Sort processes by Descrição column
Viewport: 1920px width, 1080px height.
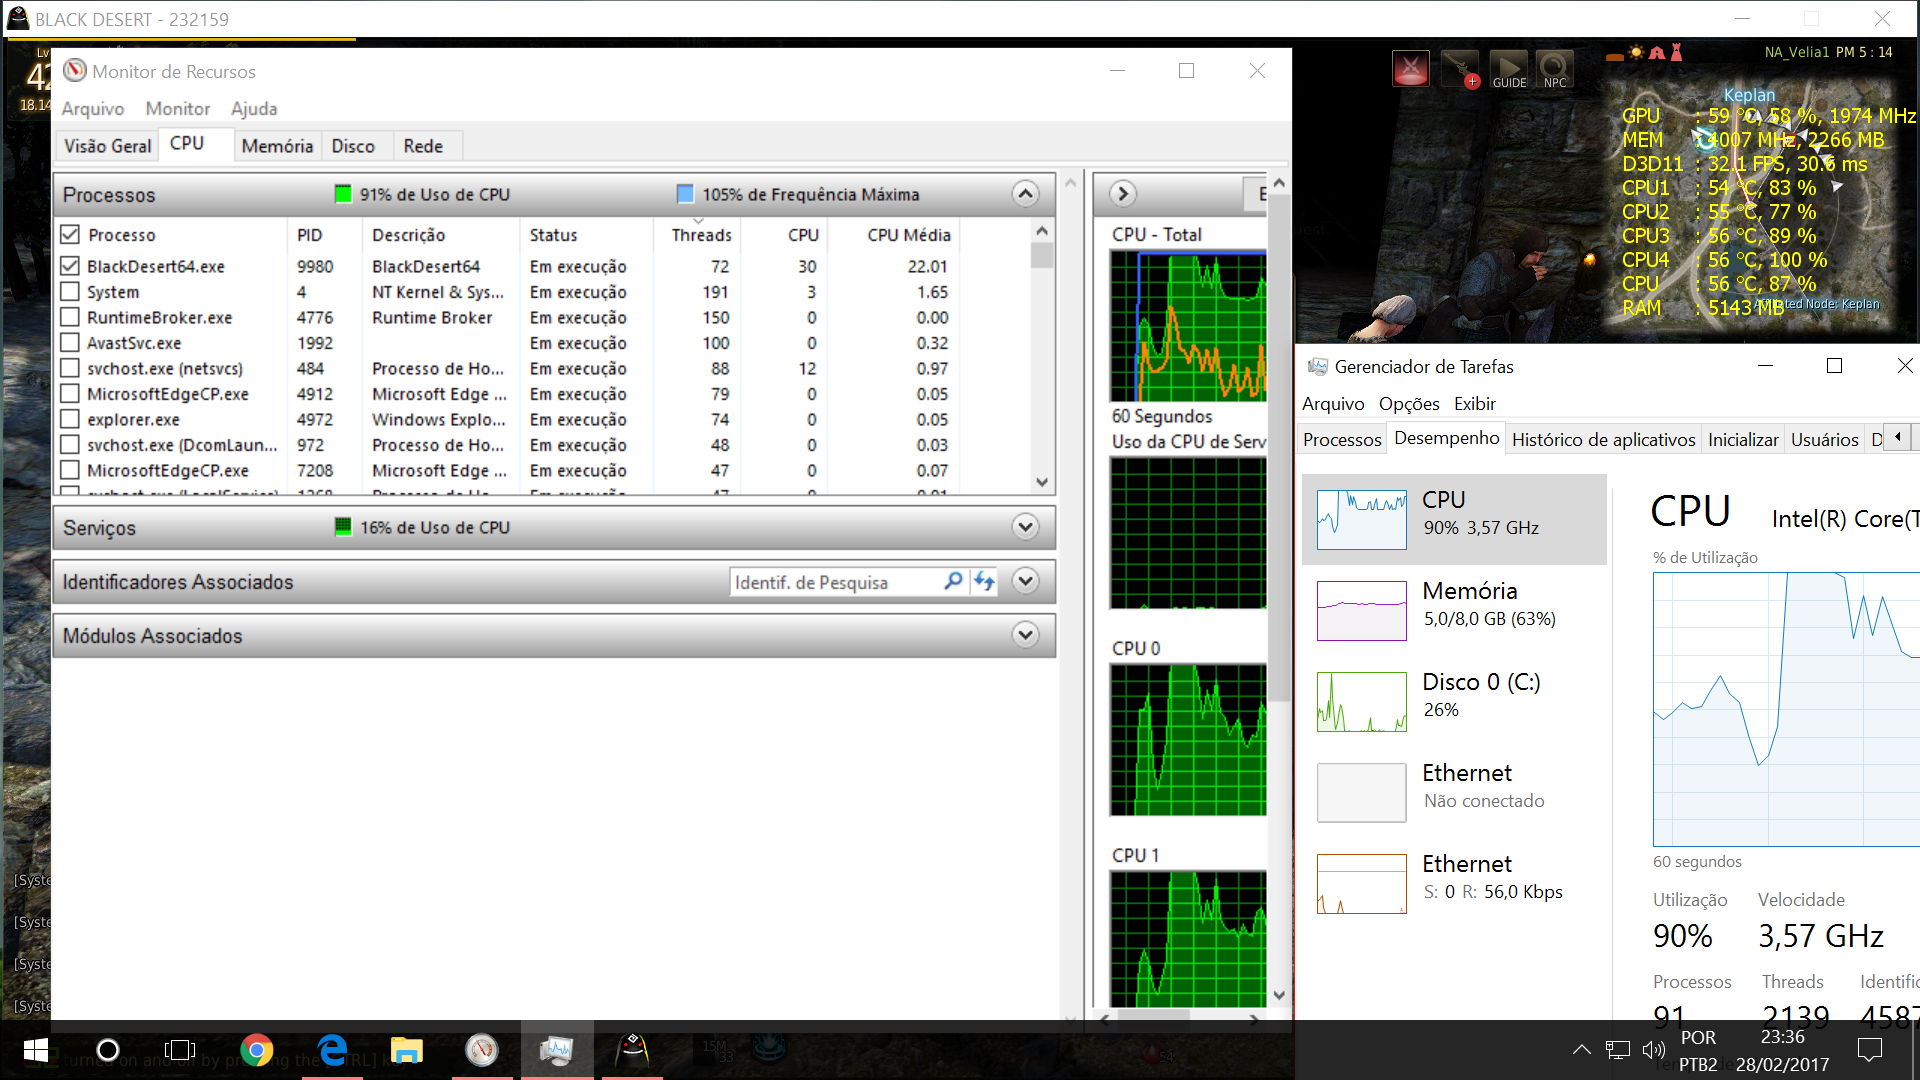point(408,235)
